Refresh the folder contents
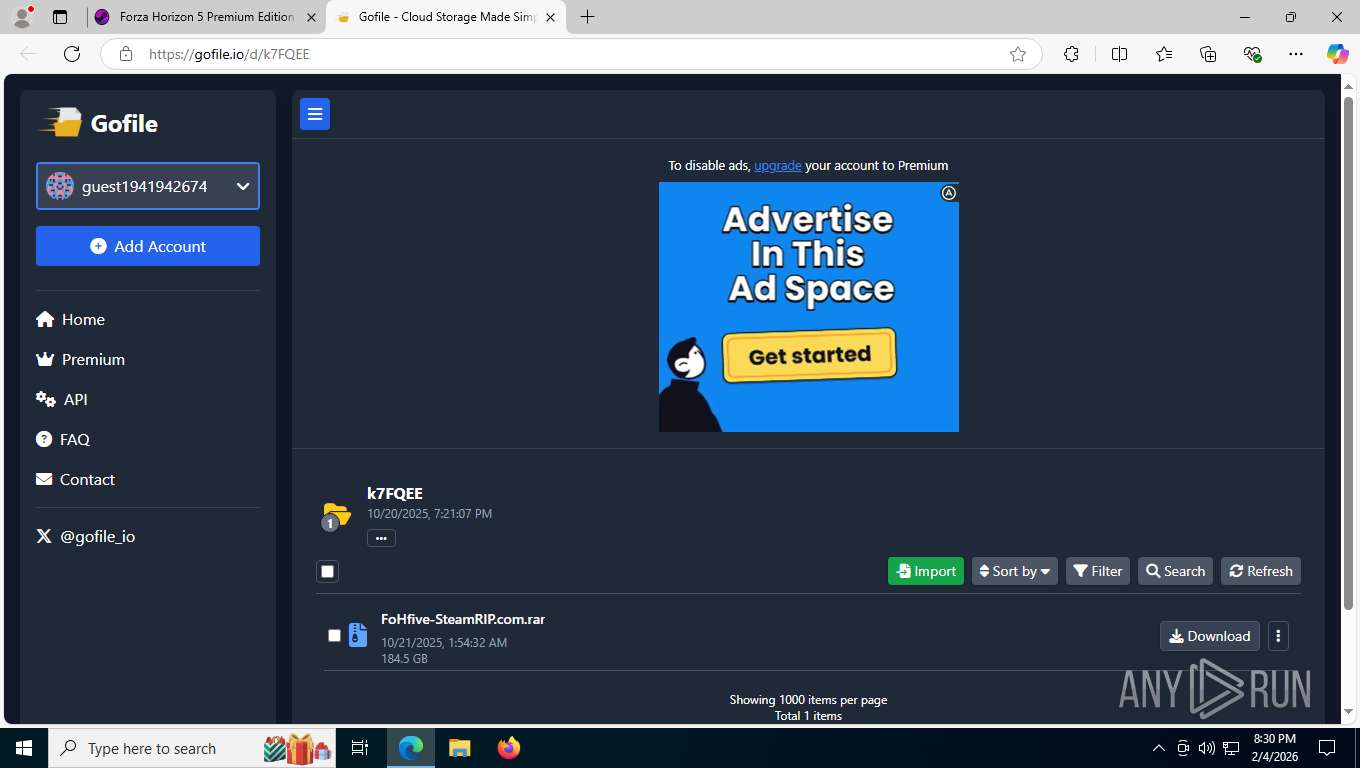1360x768 pixels. [1261, 571]
